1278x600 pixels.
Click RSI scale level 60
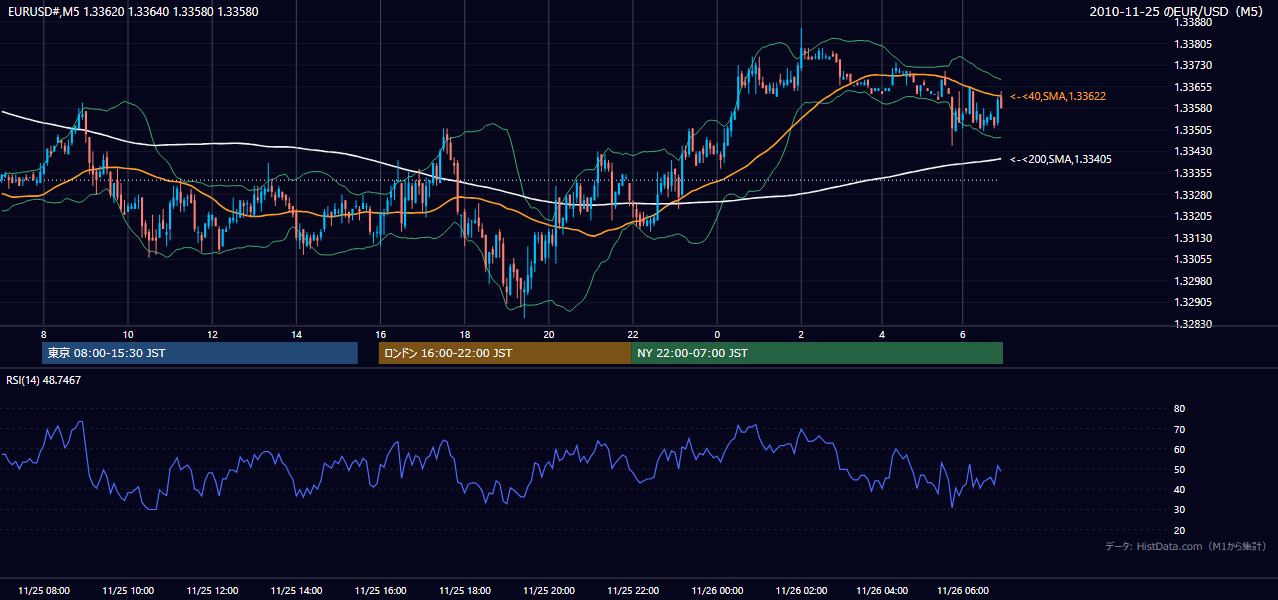click(x=1179, y=449)
